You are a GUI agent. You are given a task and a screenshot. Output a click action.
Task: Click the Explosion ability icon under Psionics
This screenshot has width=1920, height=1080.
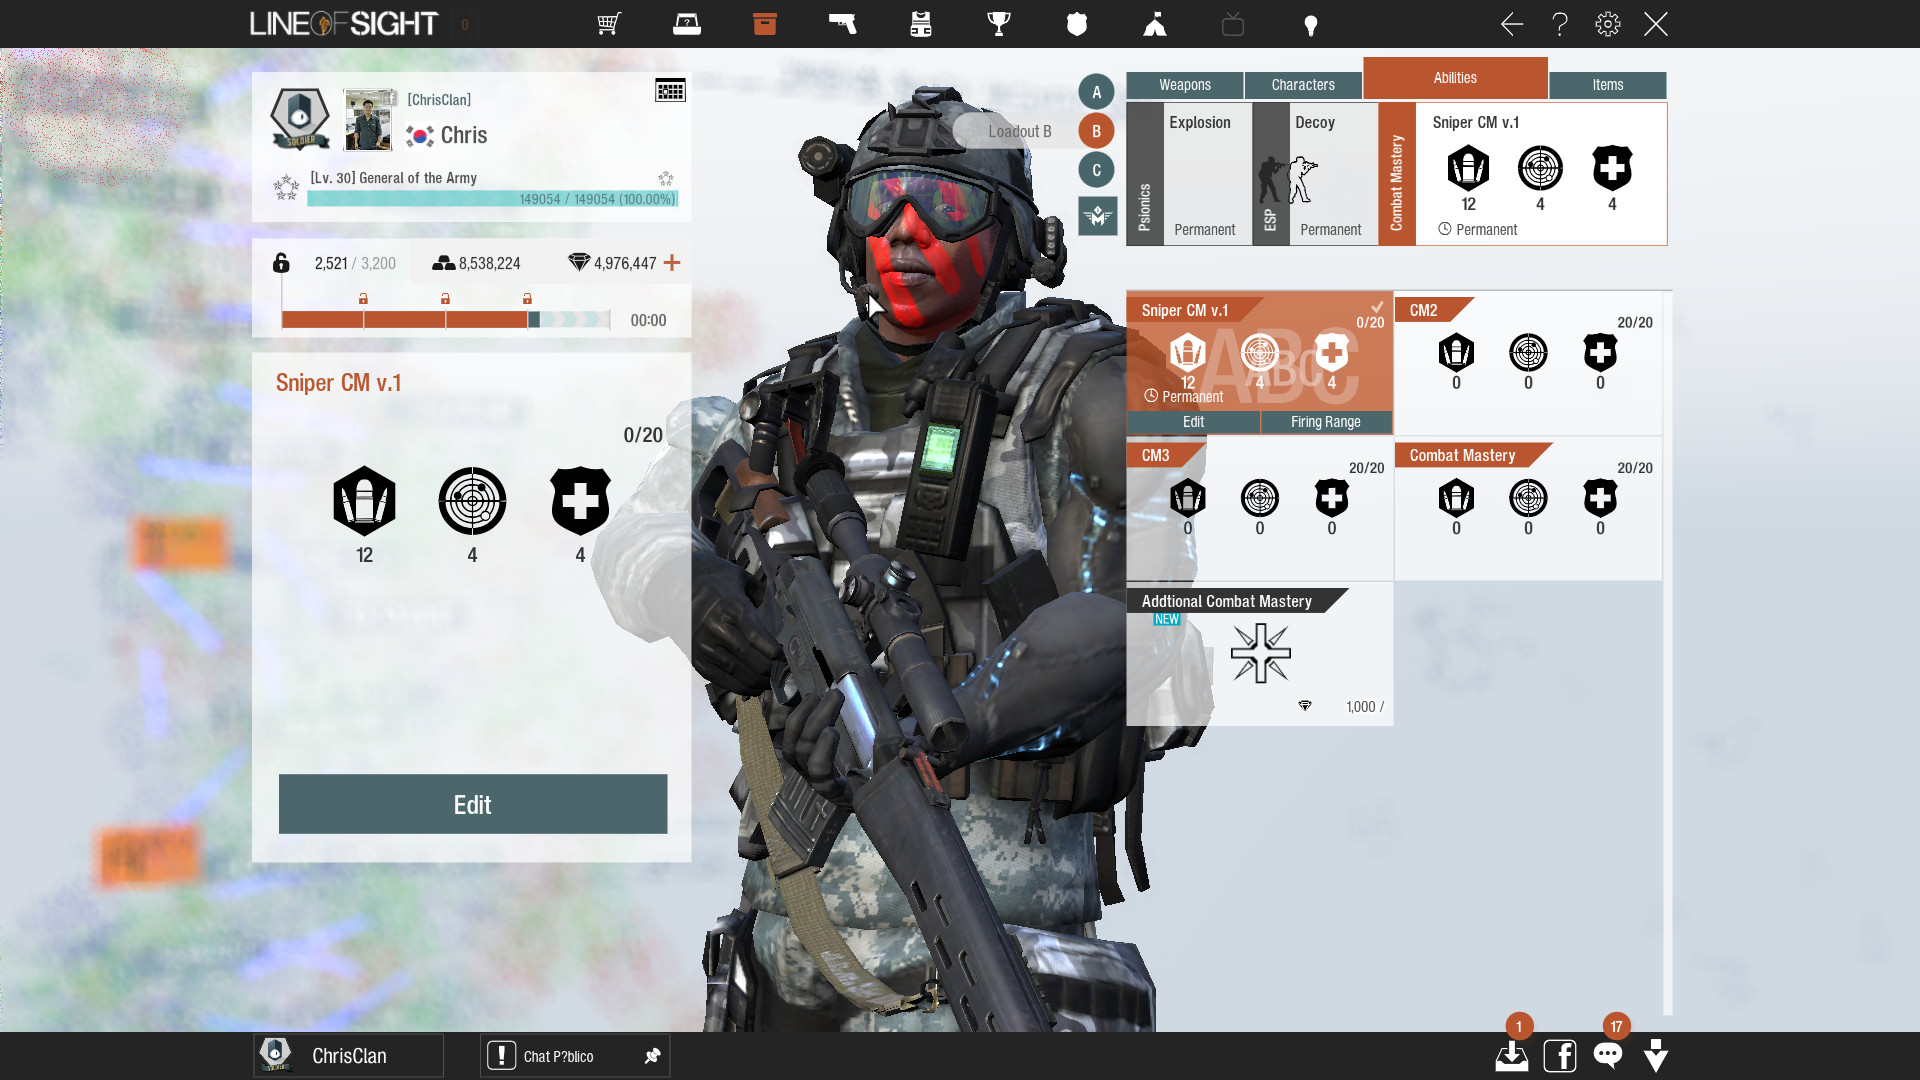tap(1200, 171)
